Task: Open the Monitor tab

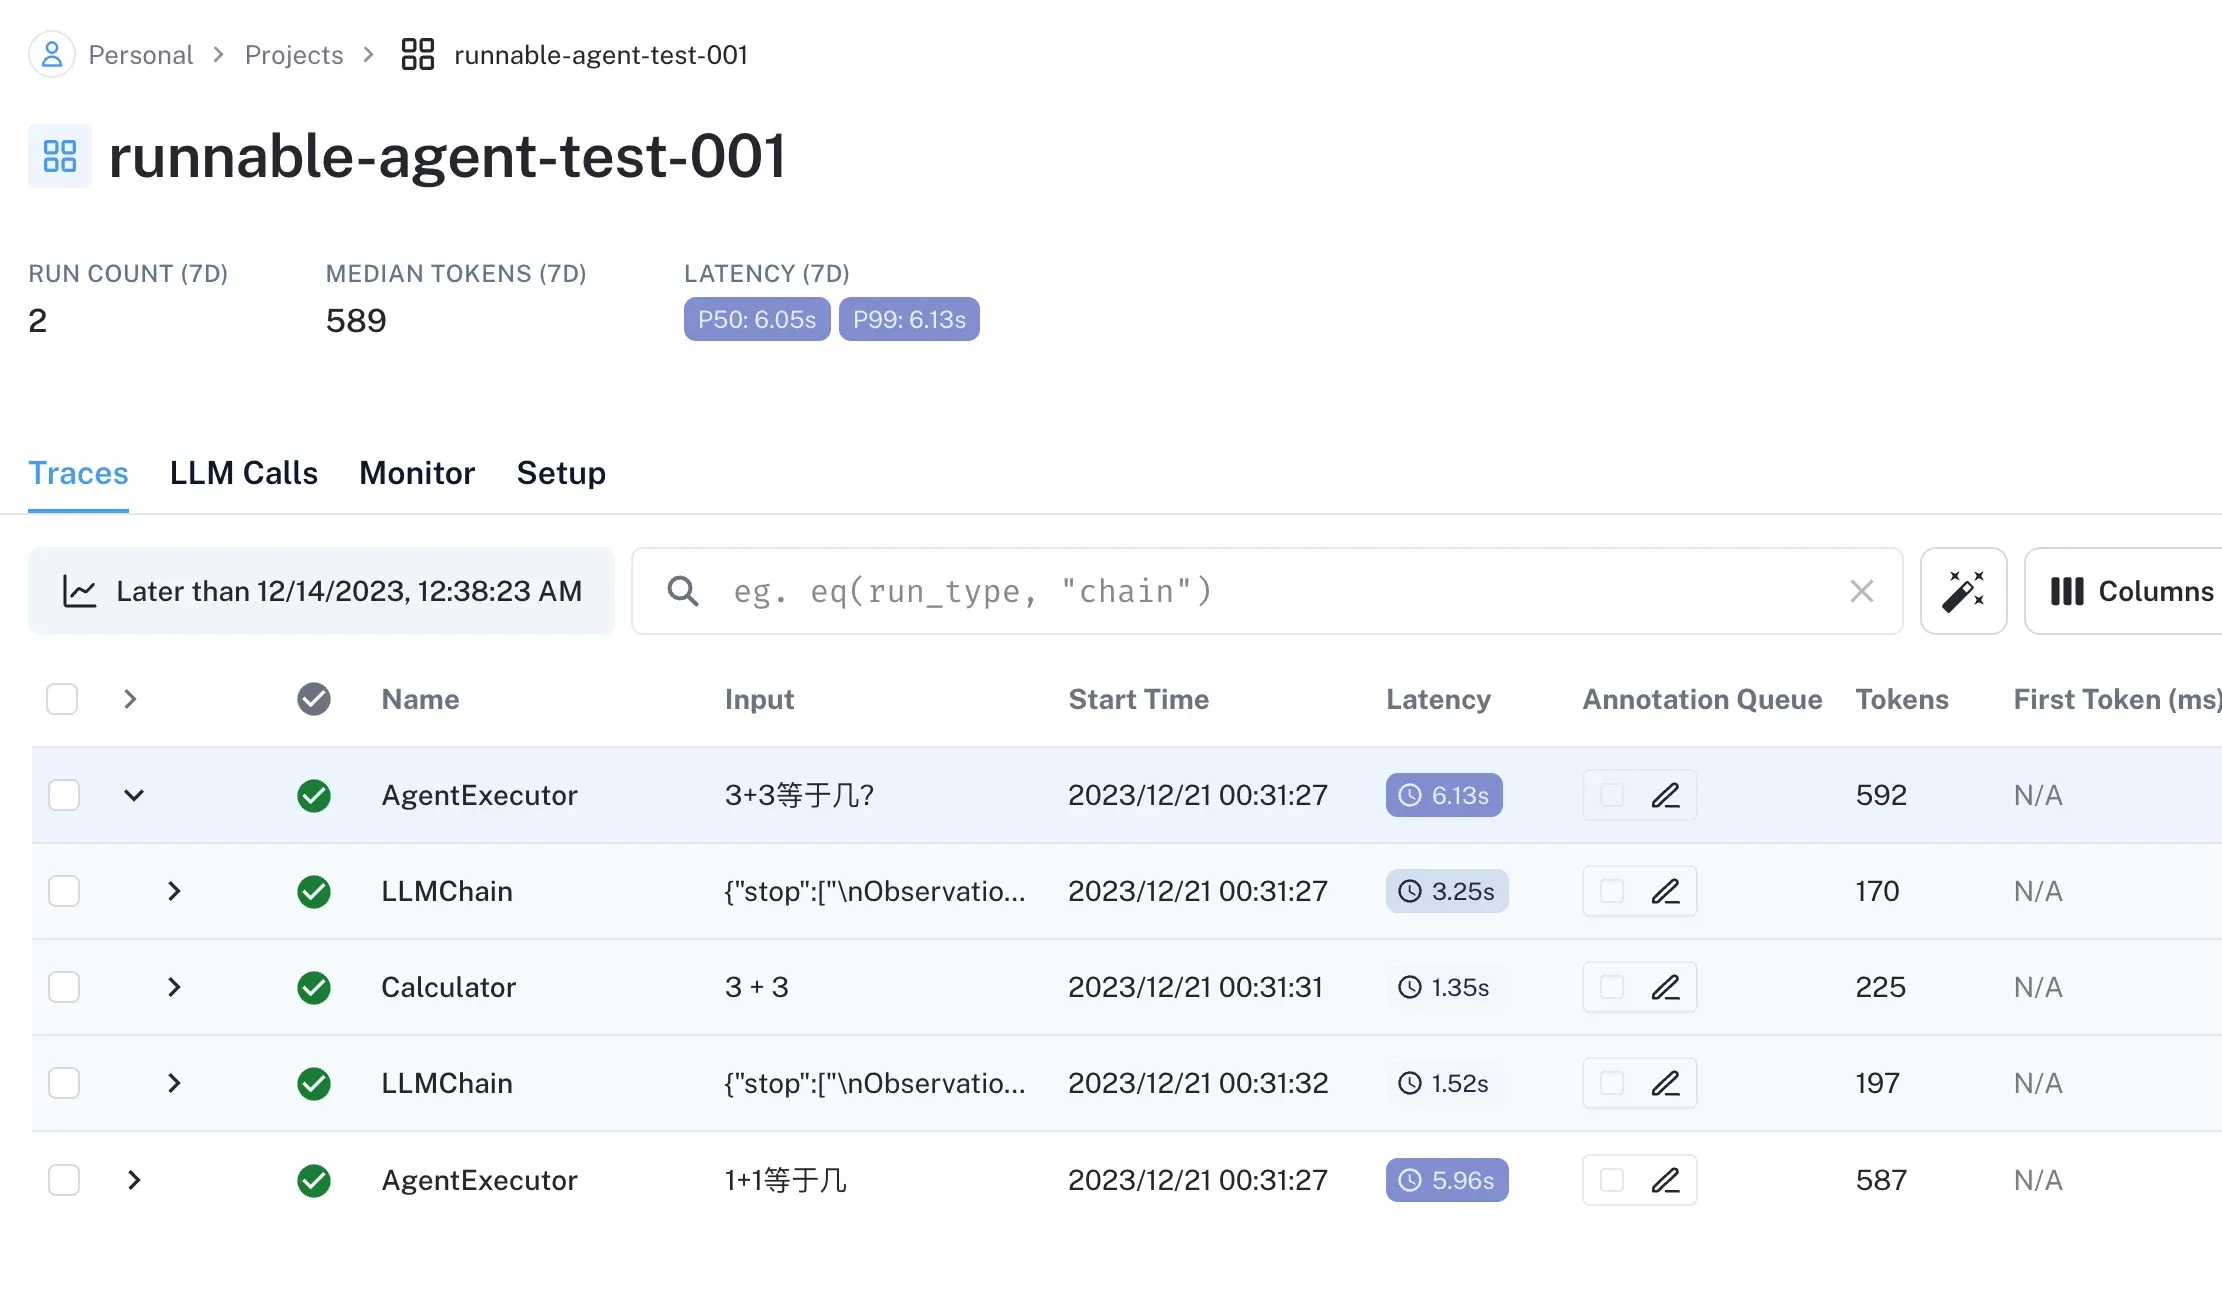Action: pos(417,473)
